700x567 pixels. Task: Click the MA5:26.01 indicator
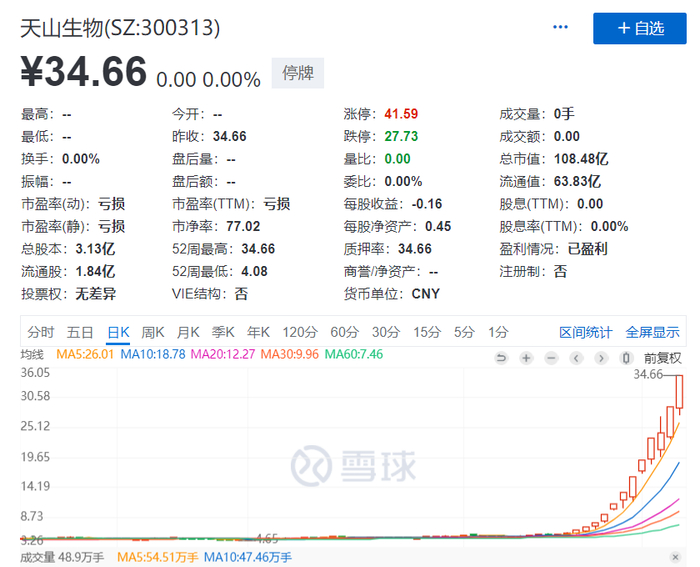[x=85, y=354]
